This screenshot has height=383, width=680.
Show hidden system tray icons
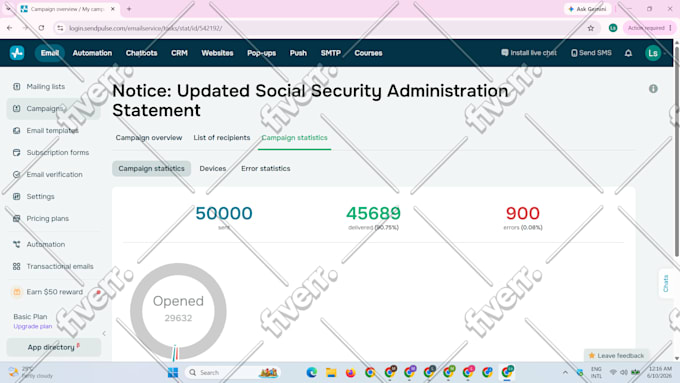click(565, 373)
